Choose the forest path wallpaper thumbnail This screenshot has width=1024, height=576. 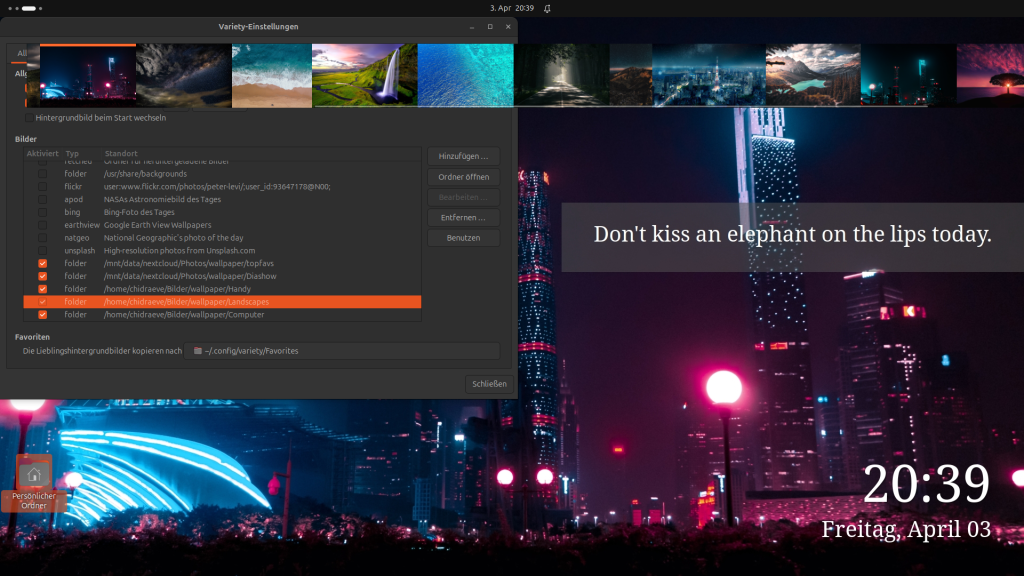click(561, 75)
